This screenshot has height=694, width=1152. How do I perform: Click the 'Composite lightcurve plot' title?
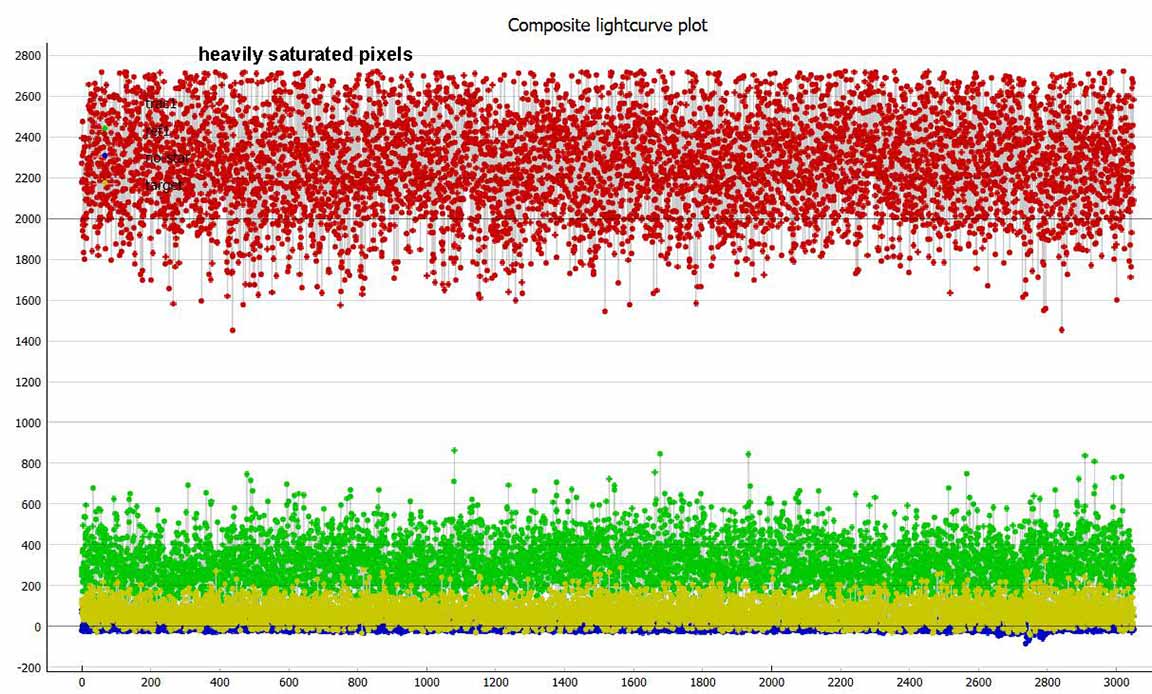coord(608,25)
